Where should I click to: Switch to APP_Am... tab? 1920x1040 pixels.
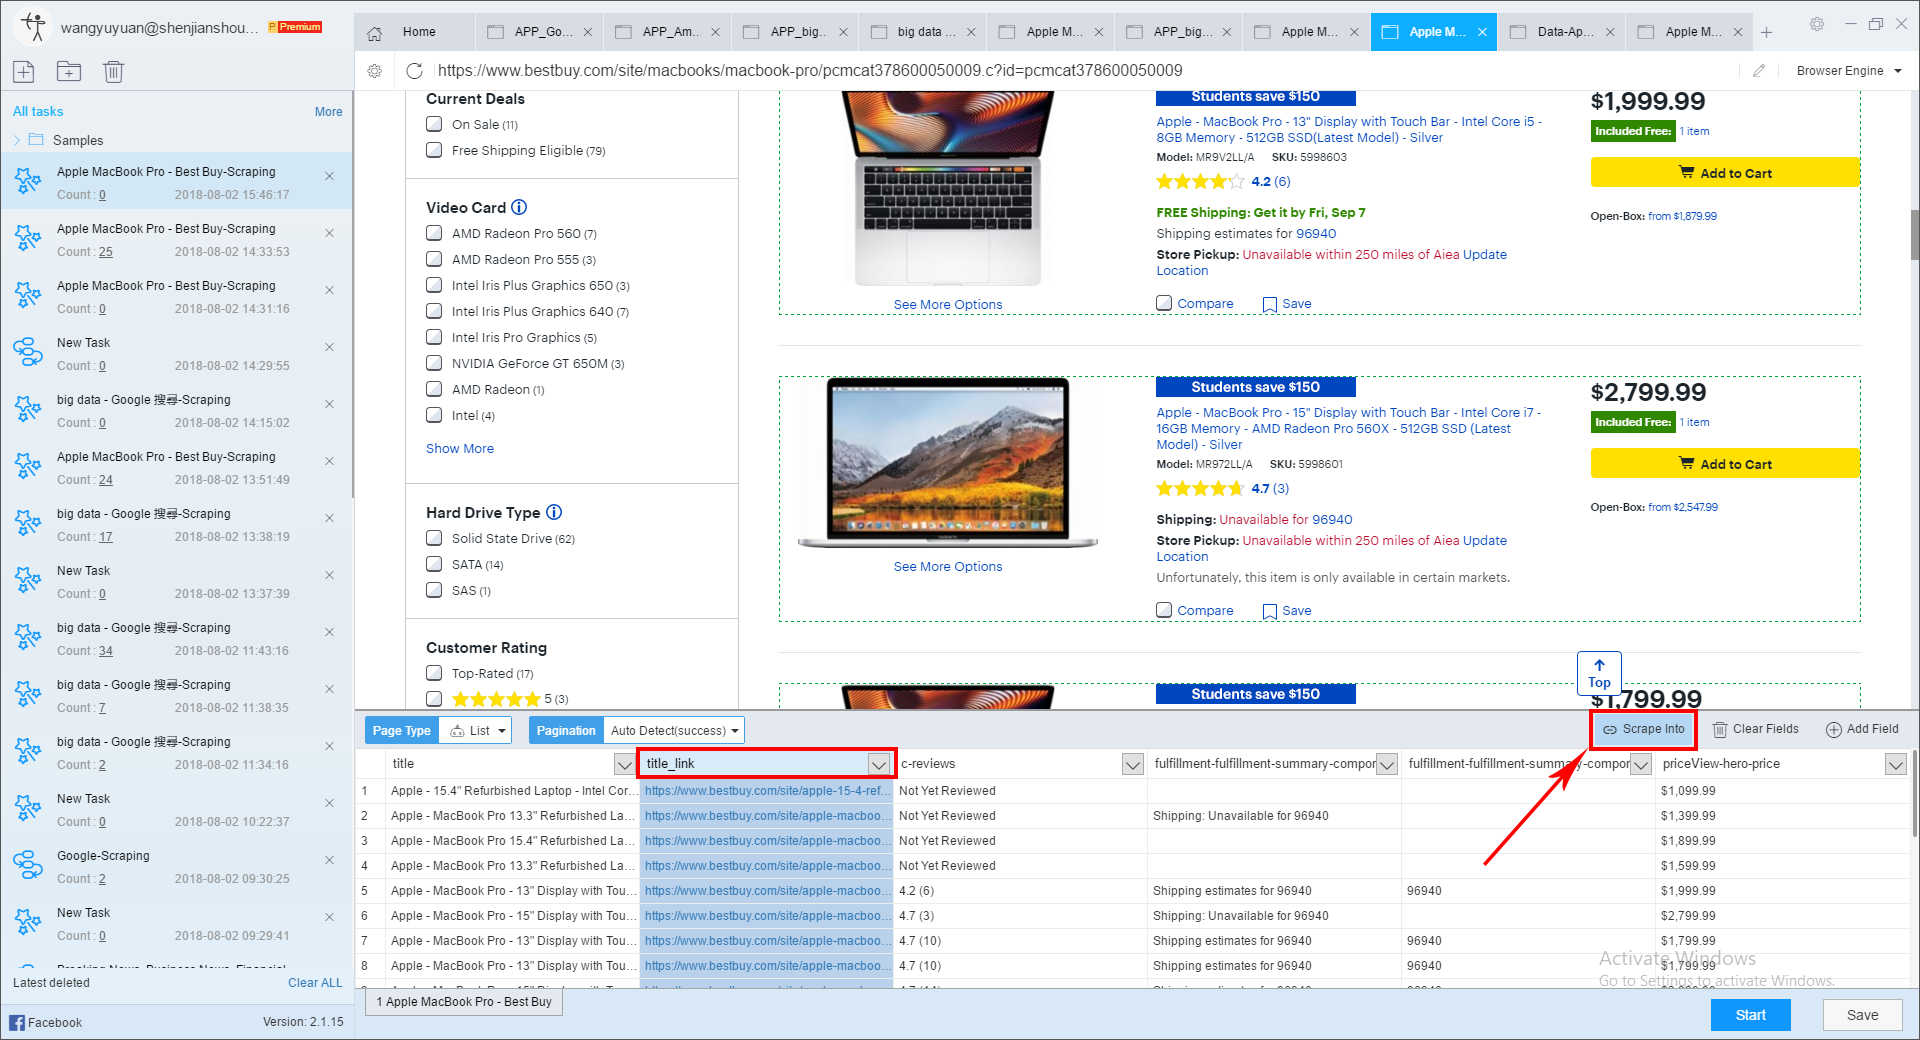click(668, 32)
